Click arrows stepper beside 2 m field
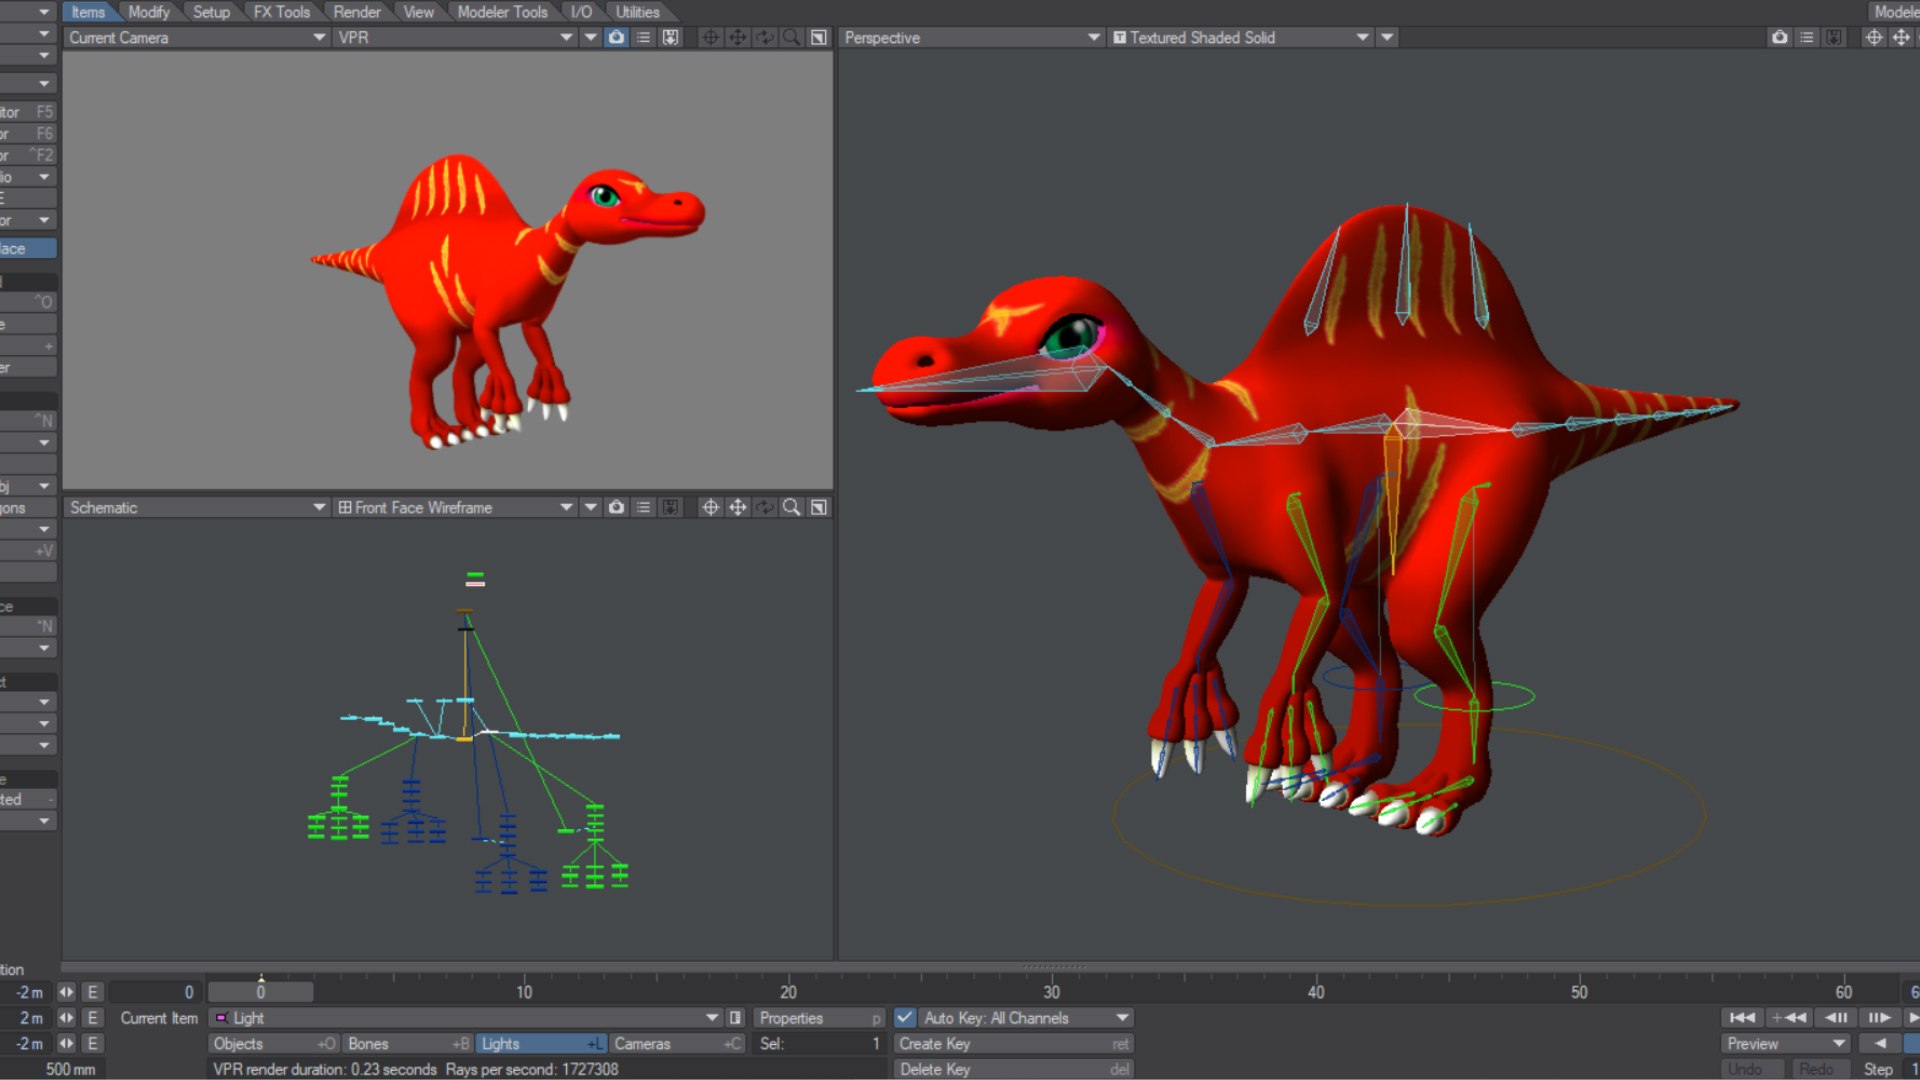The height and width of the screenshot is (1080, 1920). coord(66,1018)
